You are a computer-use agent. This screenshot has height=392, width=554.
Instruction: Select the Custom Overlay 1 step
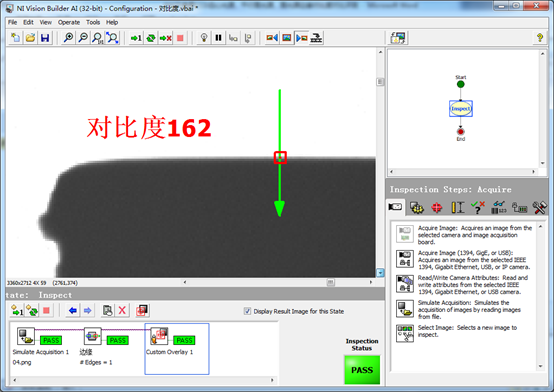point(177,349)
